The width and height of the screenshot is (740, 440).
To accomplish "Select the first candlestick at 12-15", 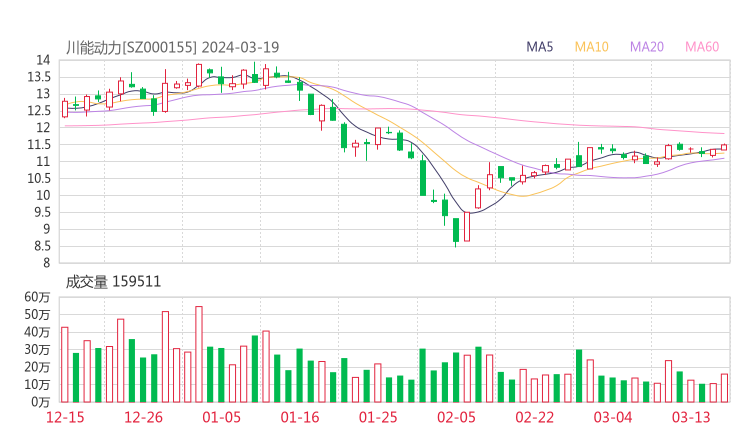I will tap(65, 109).
